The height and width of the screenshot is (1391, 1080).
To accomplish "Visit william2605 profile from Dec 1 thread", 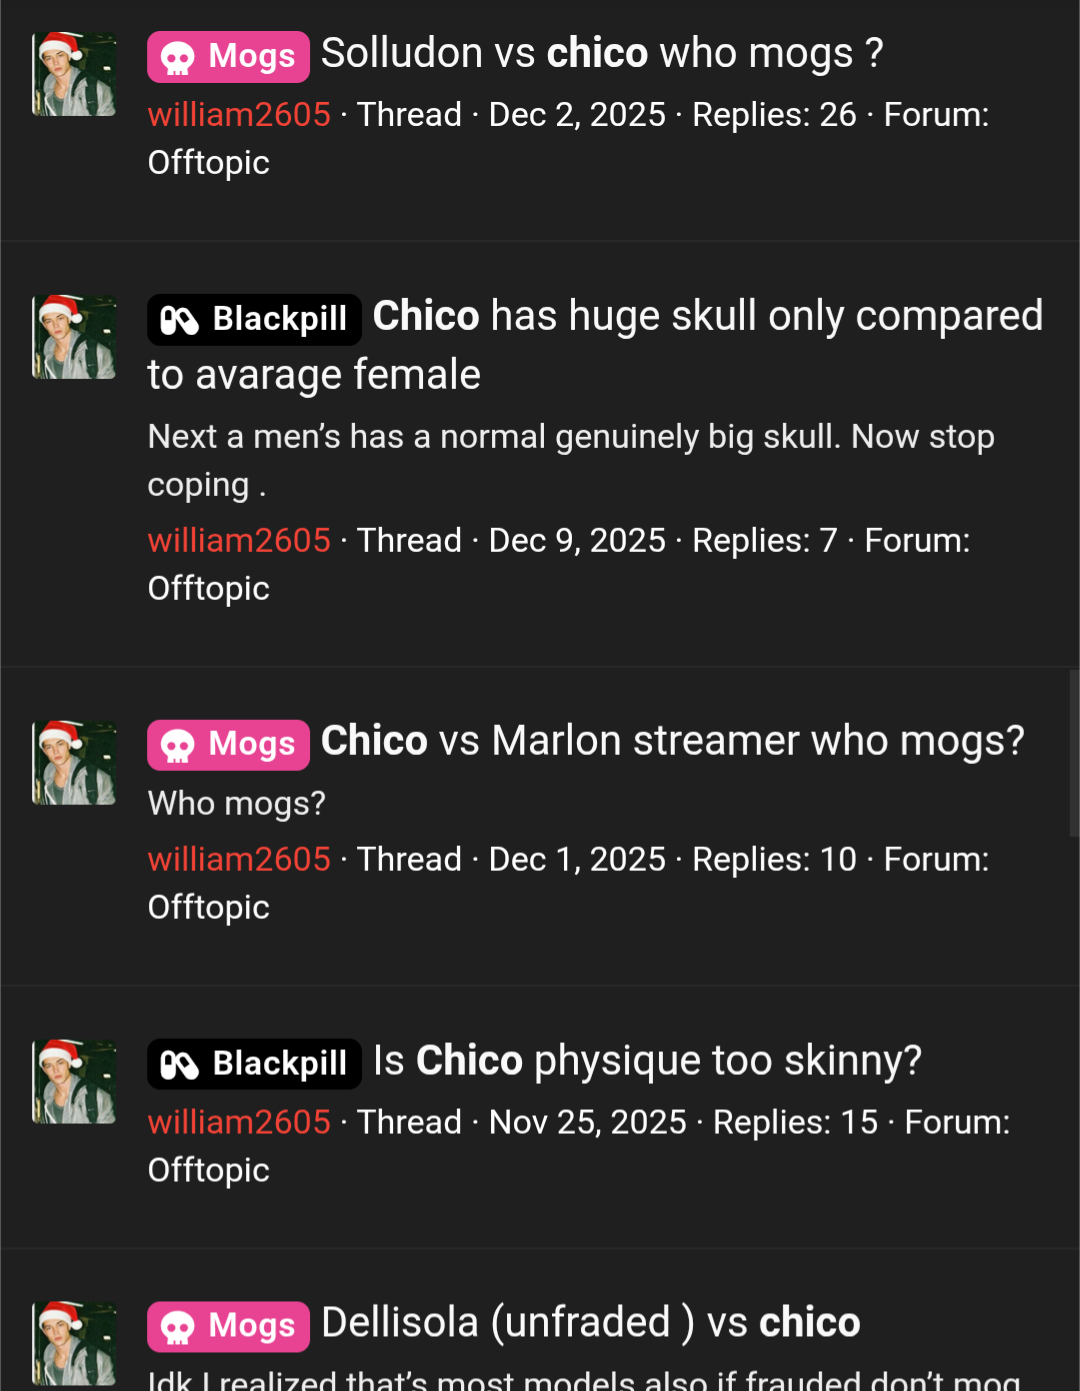I will (x=239, y=860).
